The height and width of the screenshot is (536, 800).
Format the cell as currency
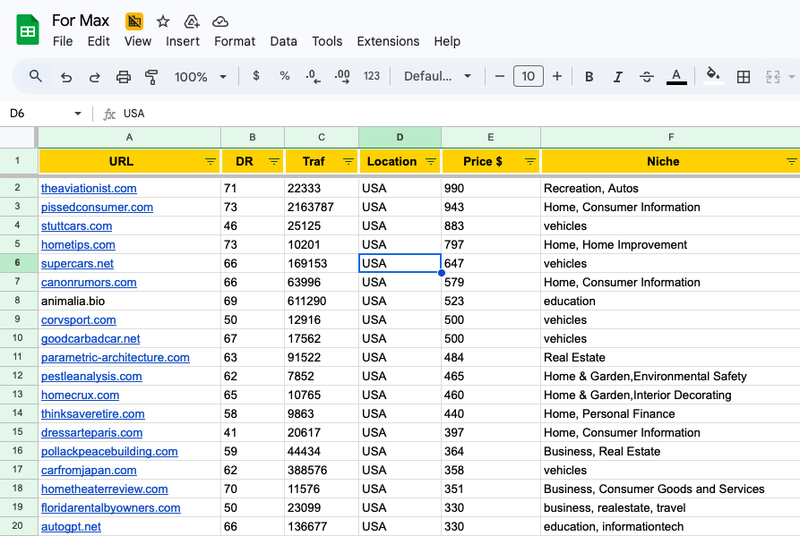[x=256, y=77]
